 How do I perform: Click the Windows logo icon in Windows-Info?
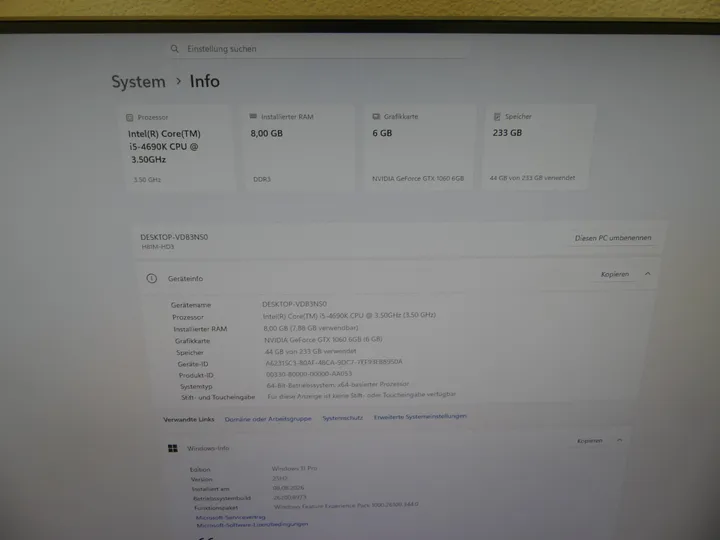[173, 448]
